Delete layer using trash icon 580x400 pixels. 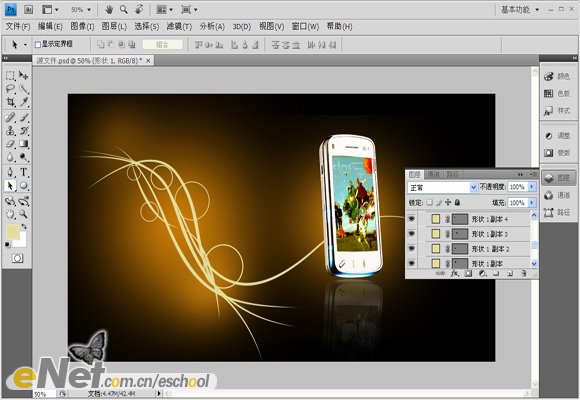click(523, 273)
